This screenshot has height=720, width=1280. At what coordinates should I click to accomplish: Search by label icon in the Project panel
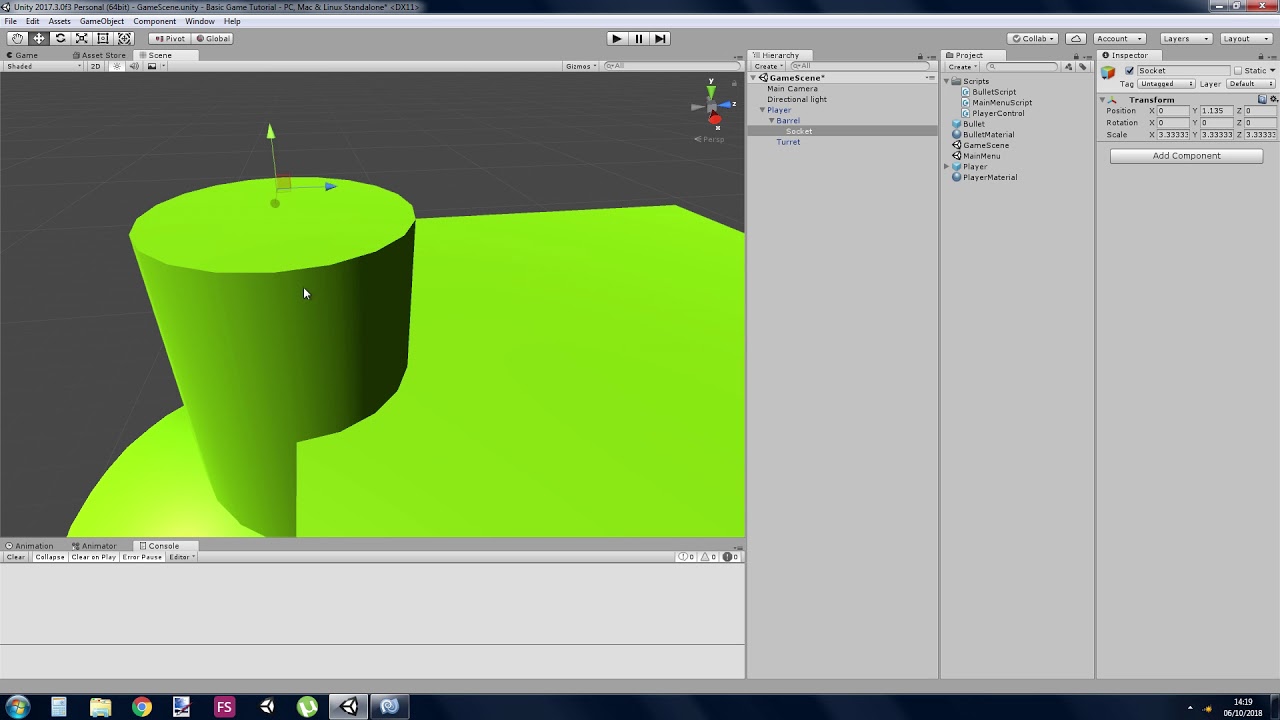[x=1082, y=66]
